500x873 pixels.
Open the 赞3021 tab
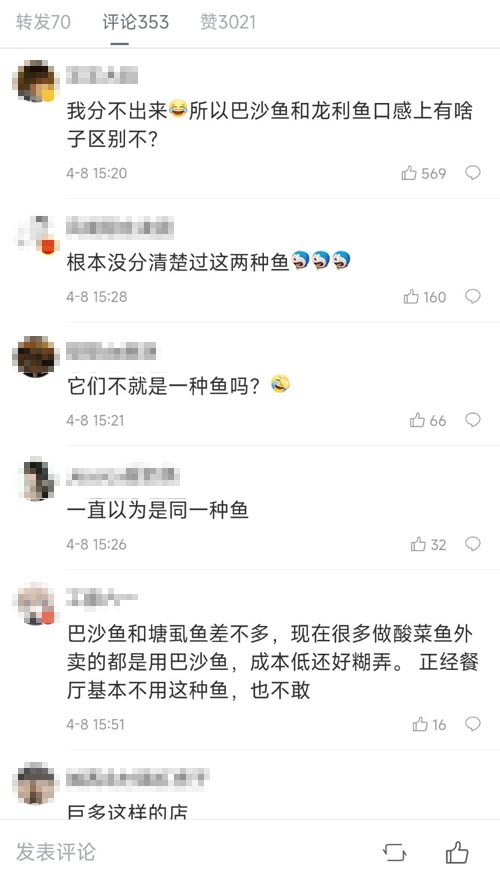click(228, 22)
